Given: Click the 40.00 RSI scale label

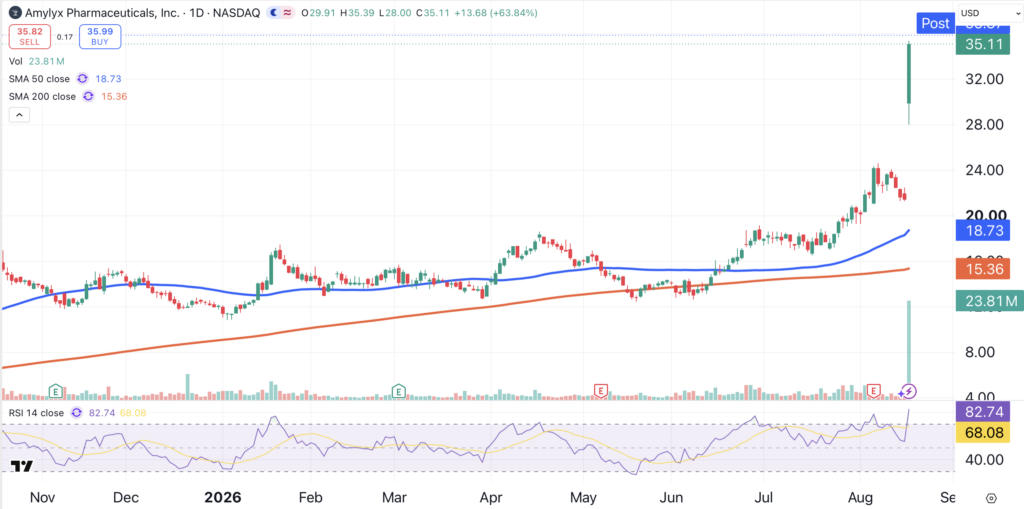Looking at the screenshot, I should (x=986, y=459).
